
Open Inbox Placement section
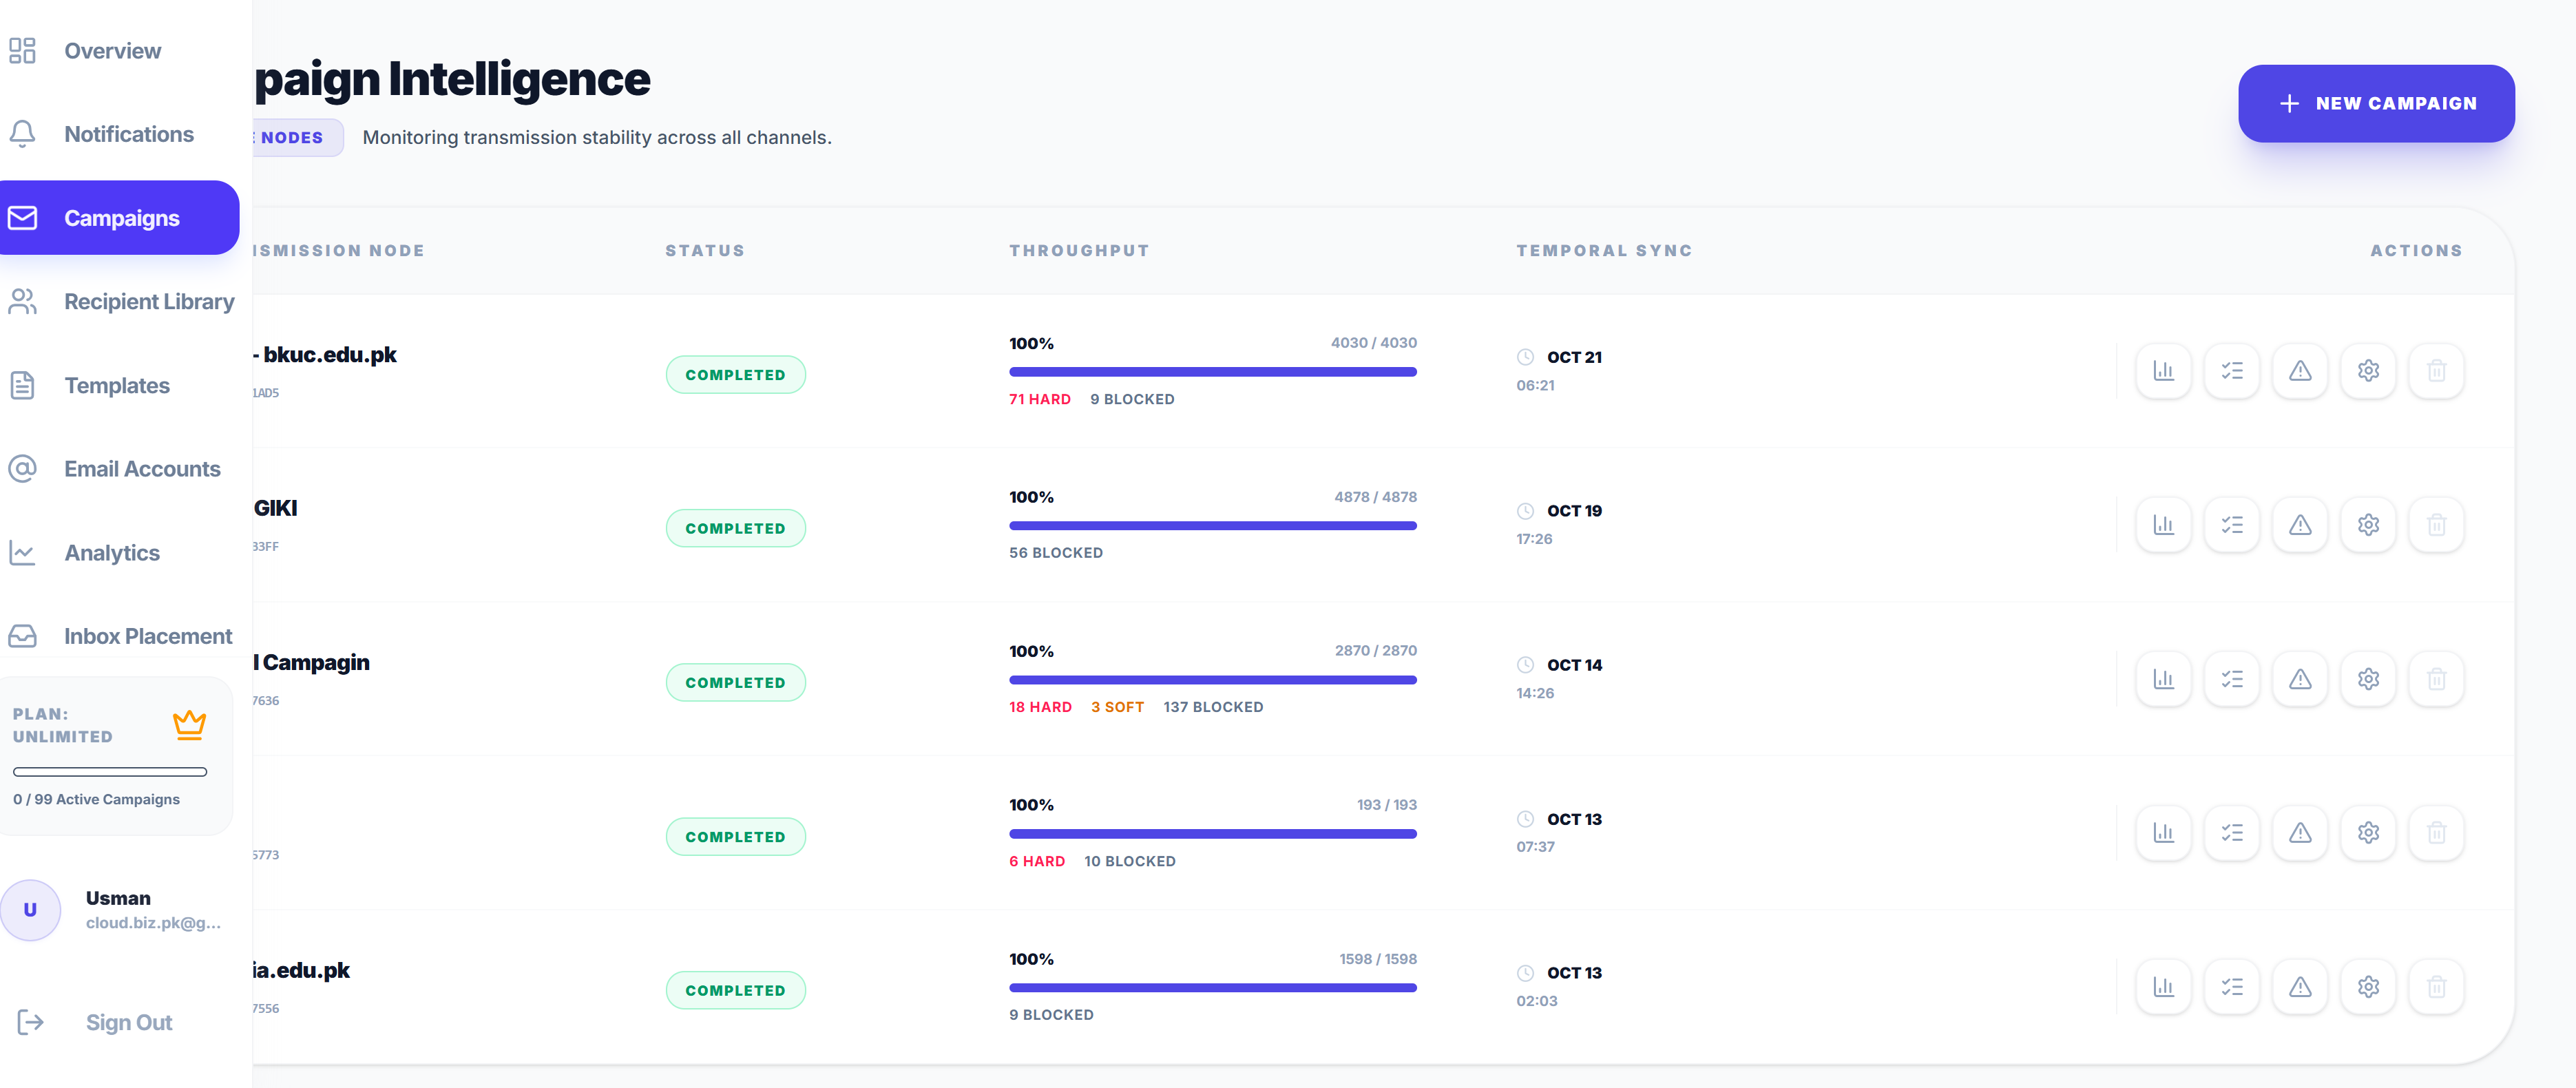[x=120, y=636]
